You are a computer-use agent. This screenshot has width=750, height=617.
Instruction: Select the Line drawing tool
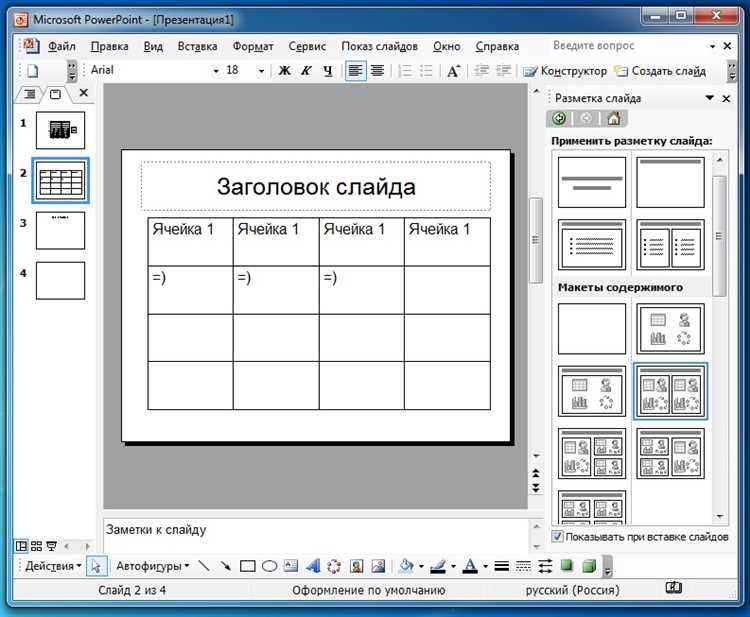pos(204,566)
